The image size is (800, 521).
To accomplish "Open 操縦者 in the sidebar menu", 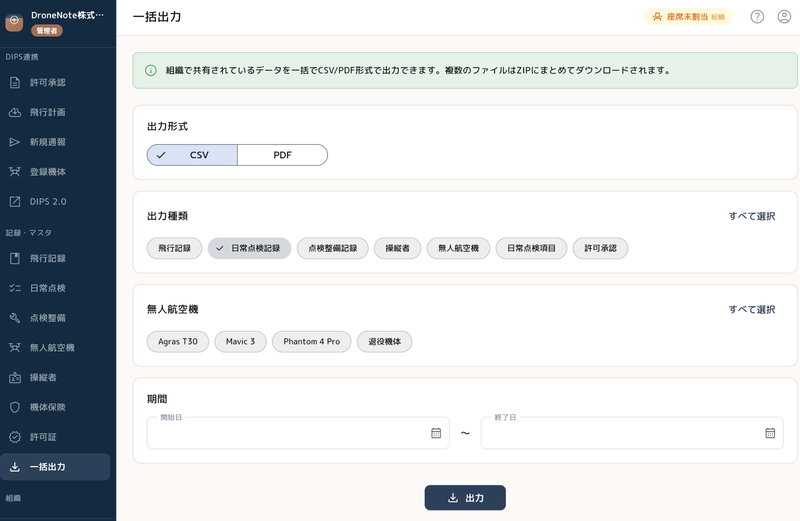I will point(42,378).
